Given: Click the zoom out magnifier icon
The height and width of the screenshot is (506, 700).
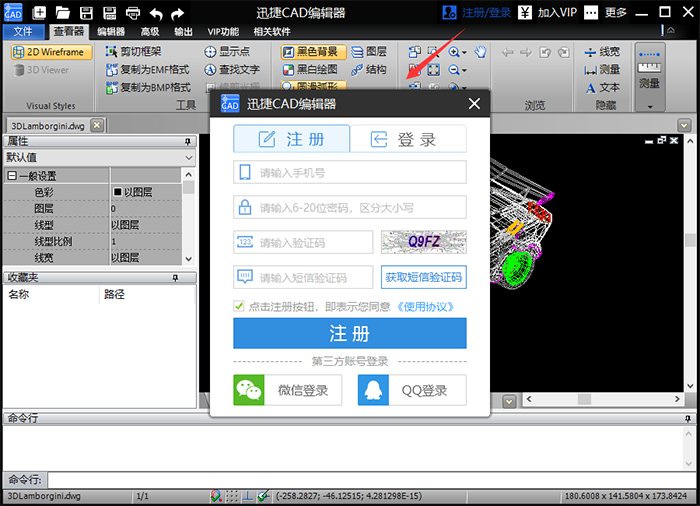Looking at the screenshot, I should [454, 70].
